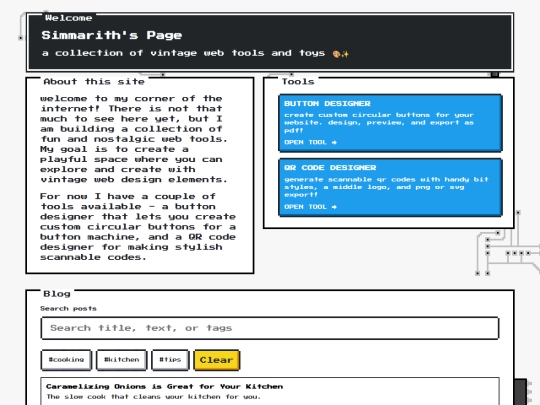Click the 'welcome to my corner' paragraph
Screen dimensions: 540x405
click(134, 139)
